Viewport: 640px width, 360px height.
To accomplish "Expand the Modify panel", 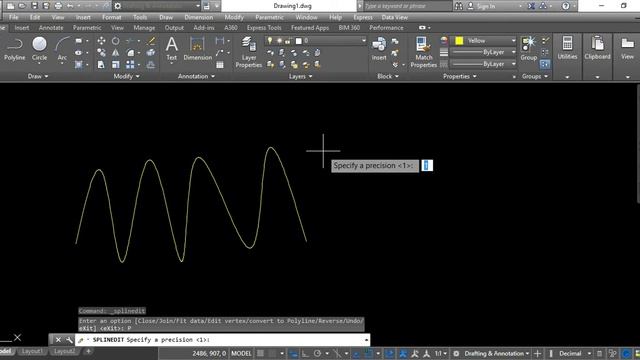I will [127, 76].
